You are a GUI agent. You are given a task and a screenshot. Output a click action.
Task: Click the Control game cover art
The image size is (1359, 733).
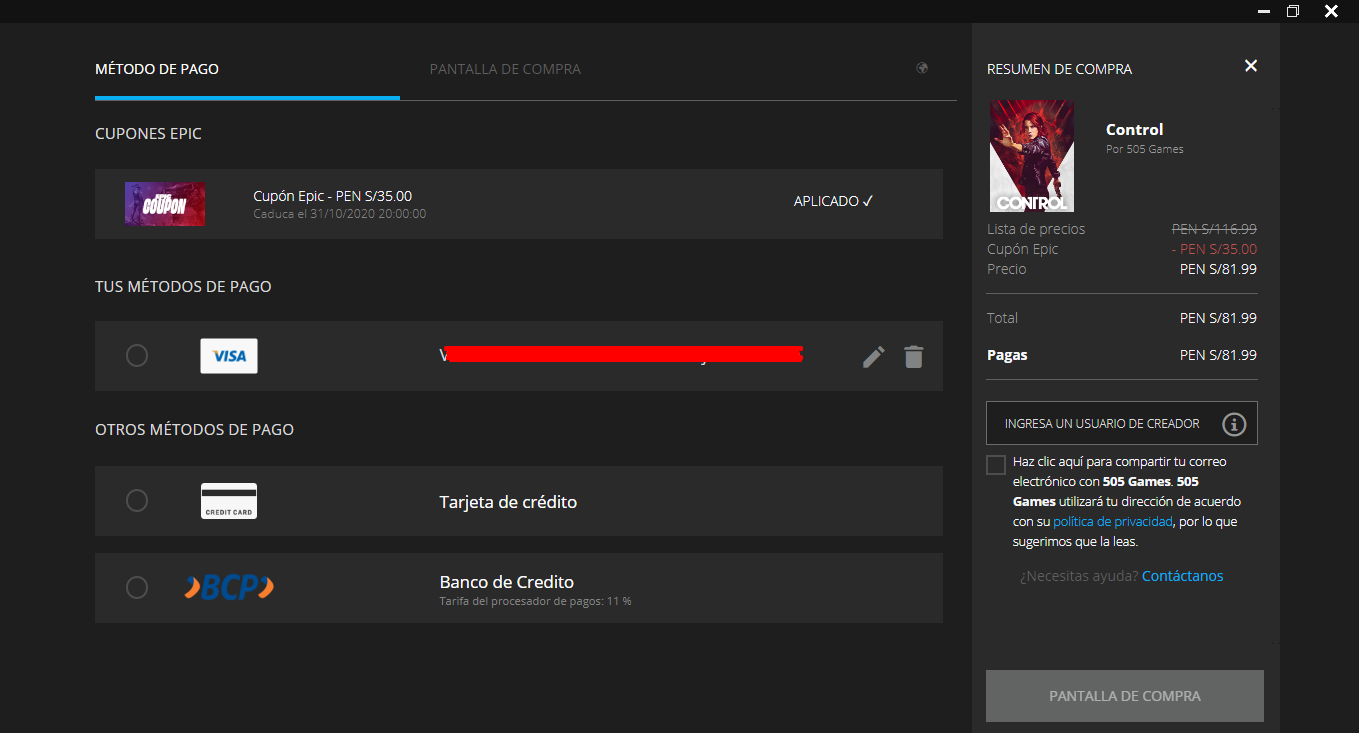tap(1031, 156)
